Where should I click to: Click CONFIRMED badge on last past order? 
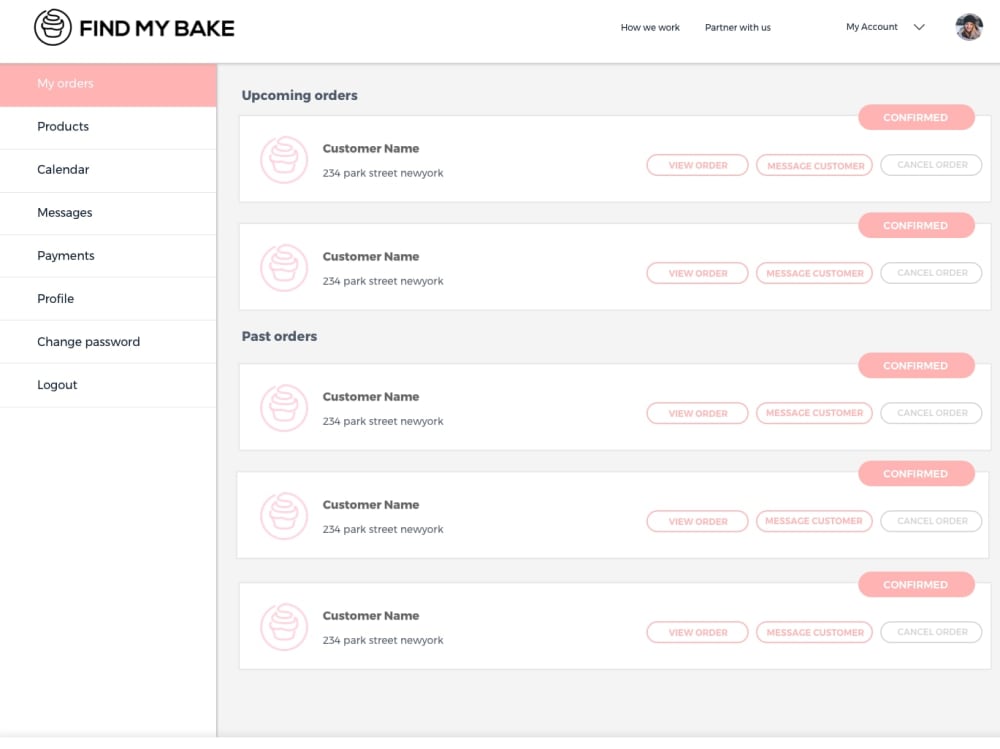pos(916,584)
